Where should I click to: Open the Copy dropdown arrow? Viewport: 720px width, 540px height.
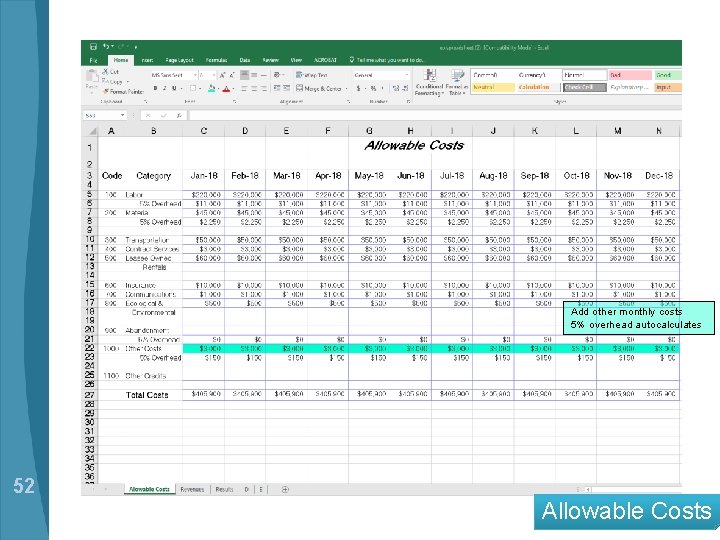tap(128, 82)
